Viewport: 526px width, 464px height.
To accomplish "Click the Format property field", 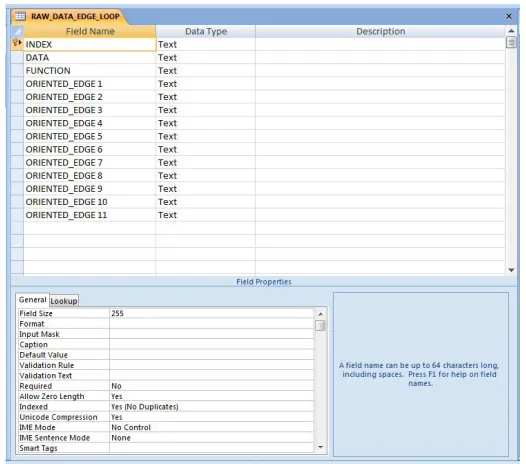I will point(212,324).
